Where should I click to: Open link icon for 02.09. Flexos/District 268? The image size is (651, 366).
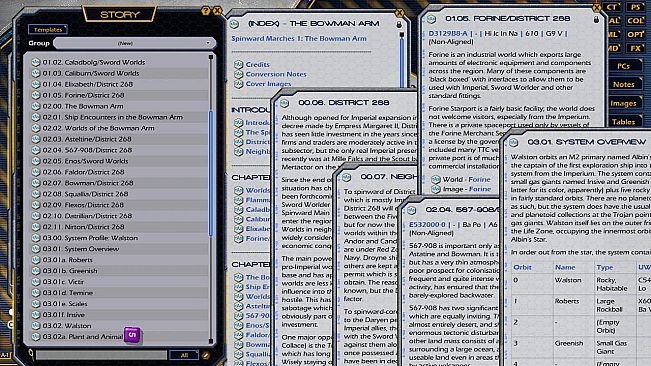pyautogui.click(x=36, y=205)
